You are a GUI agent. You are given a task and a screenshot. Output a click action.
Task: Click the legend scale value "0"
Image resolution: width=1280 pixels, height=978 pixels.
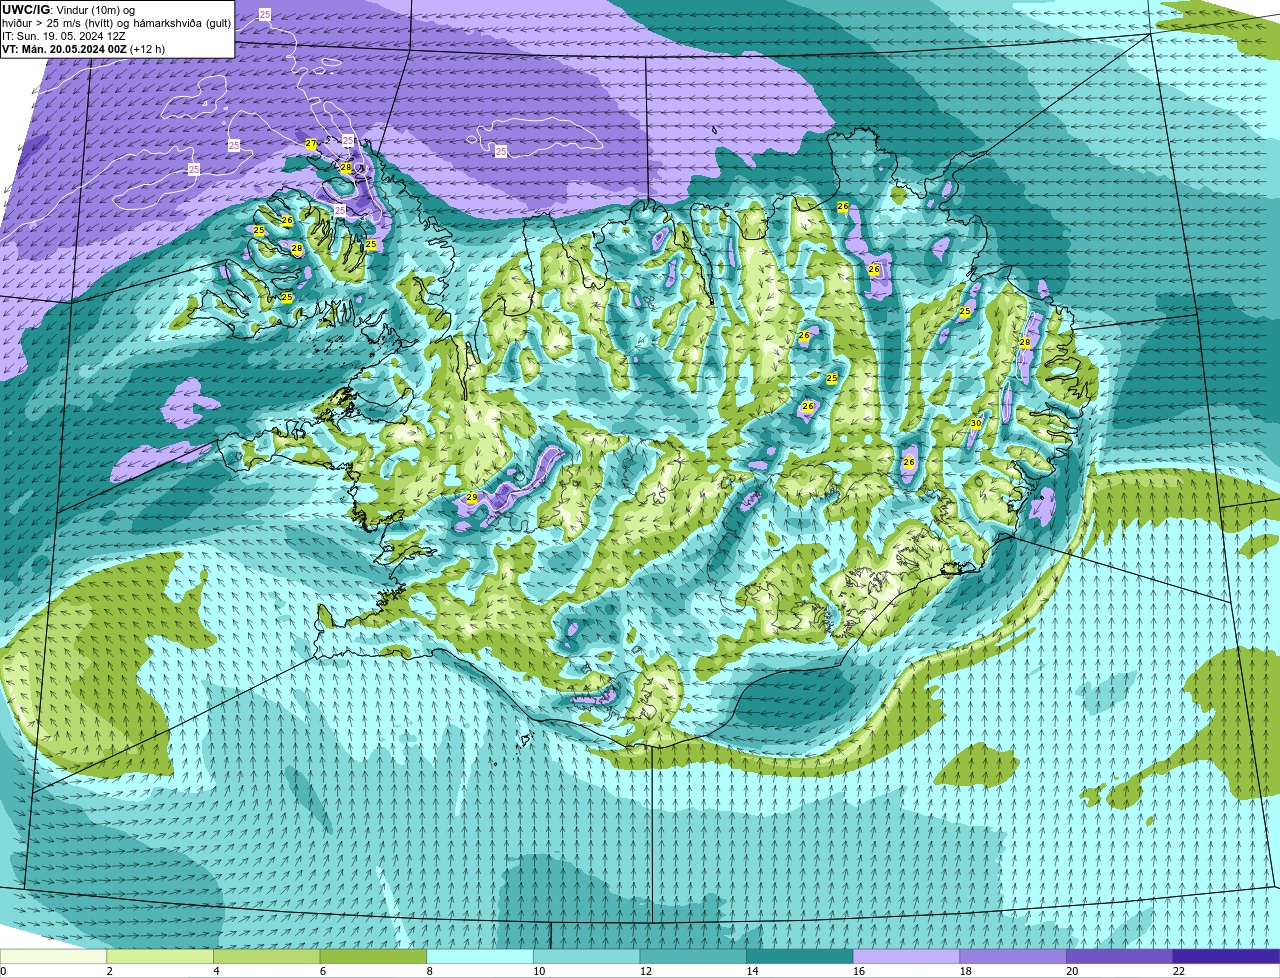point(3,970)
